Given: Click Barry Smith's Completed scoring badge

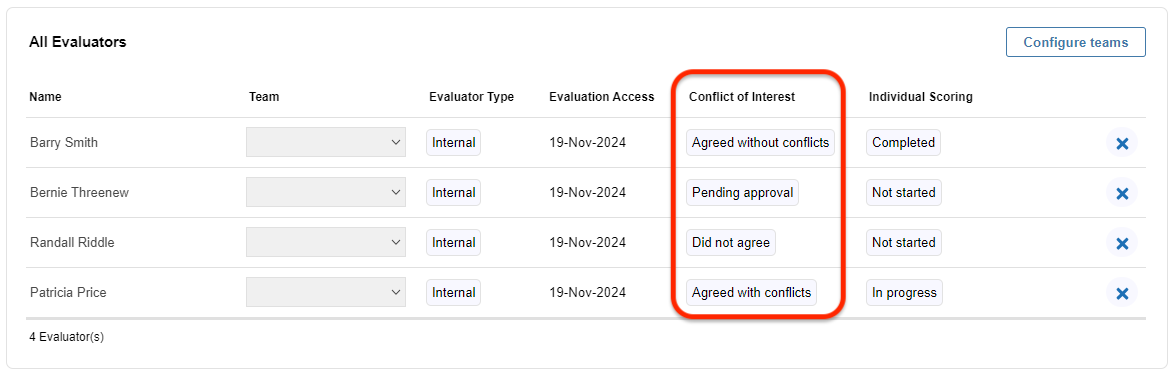Looking at the screenshot, I should coord(903,142).
